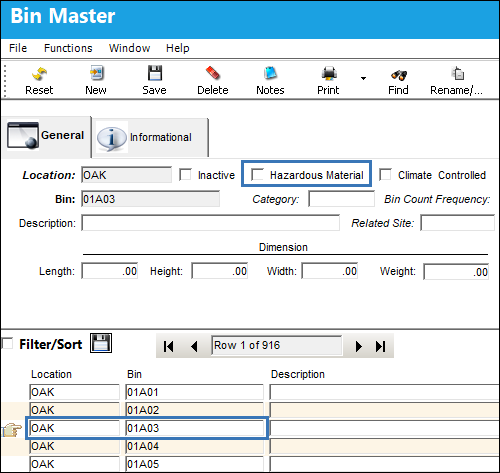Click the Row 1 of 916 field
500x473 pixels.
tap(277, 345)
